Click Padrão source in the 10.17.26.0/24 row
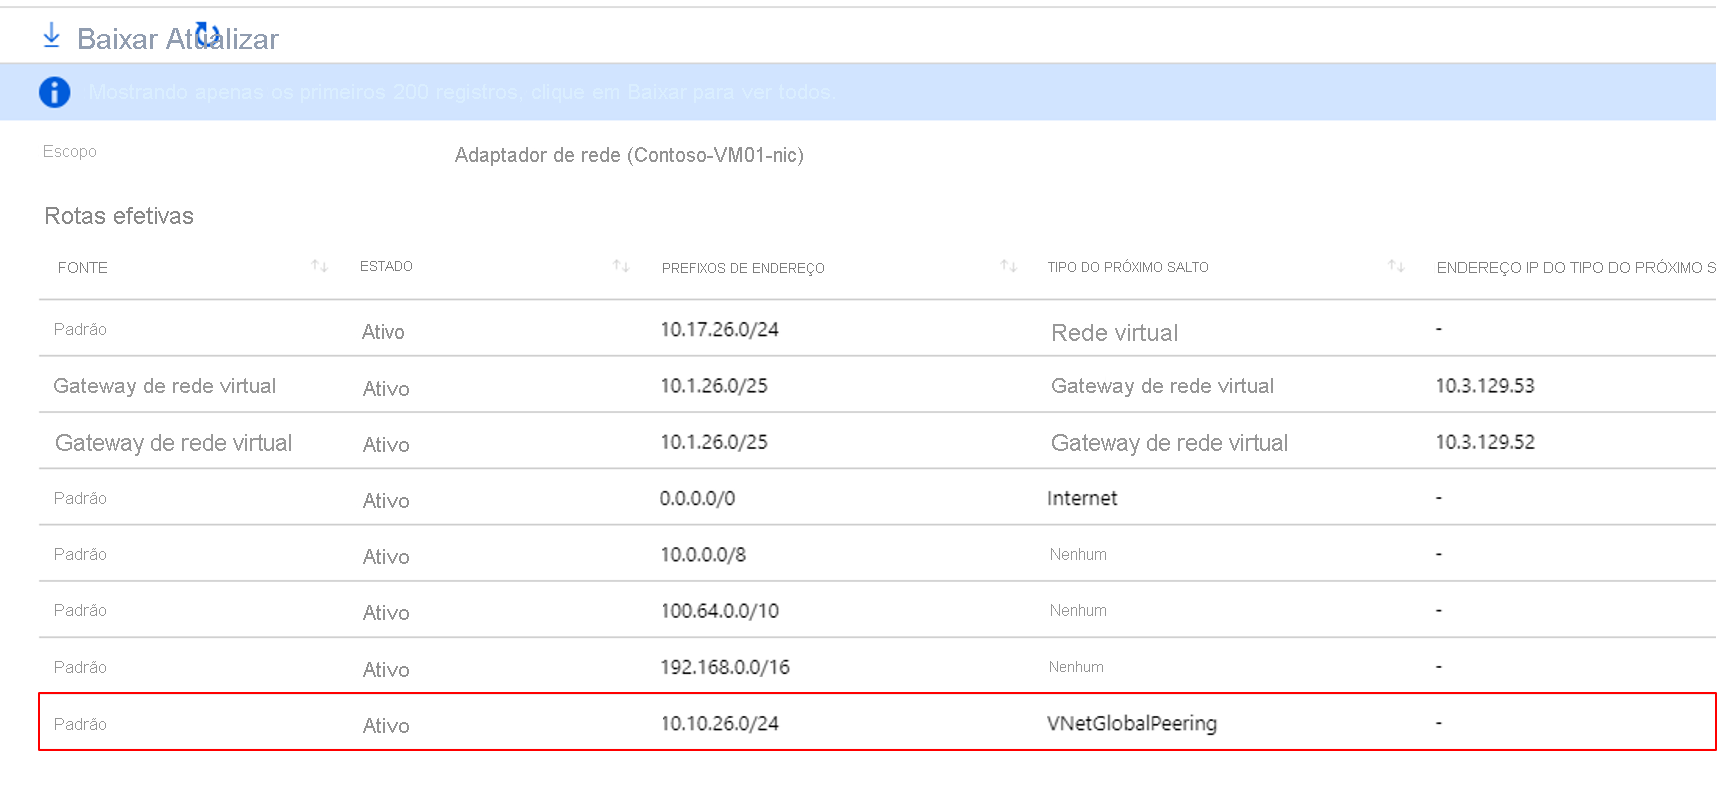Viewport: 1717px width, 785px height. tap(80, 330)
